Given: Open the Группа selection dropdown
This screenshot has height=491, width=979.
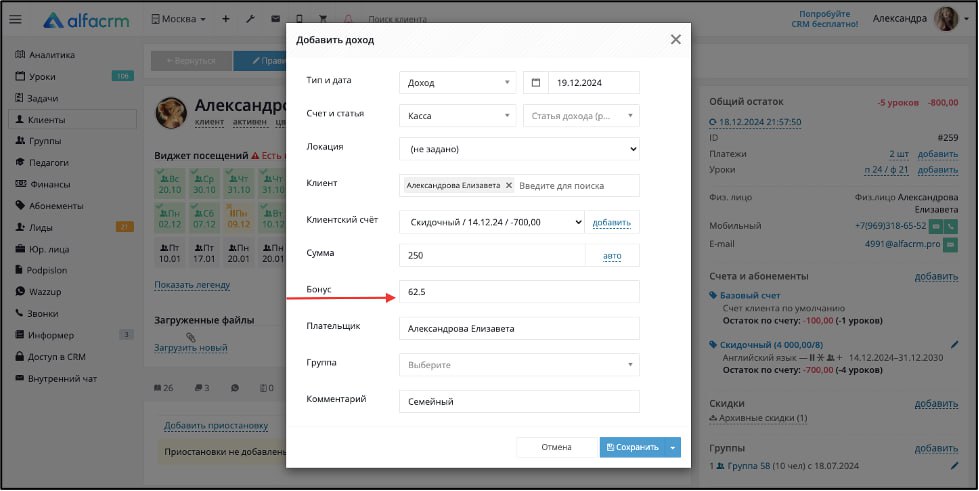Looking at the screenshot, I should tap(518, 365).
